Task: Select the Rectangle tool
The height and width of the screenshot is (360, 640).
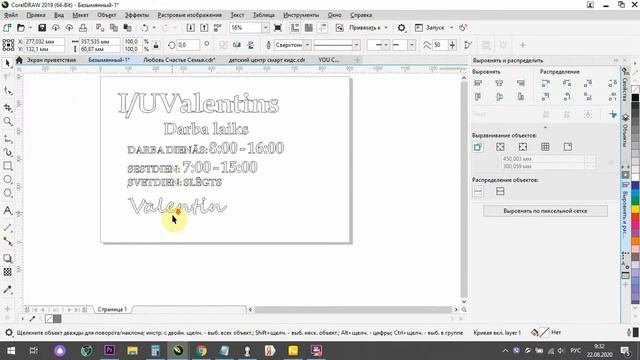Action: [7, 166]
